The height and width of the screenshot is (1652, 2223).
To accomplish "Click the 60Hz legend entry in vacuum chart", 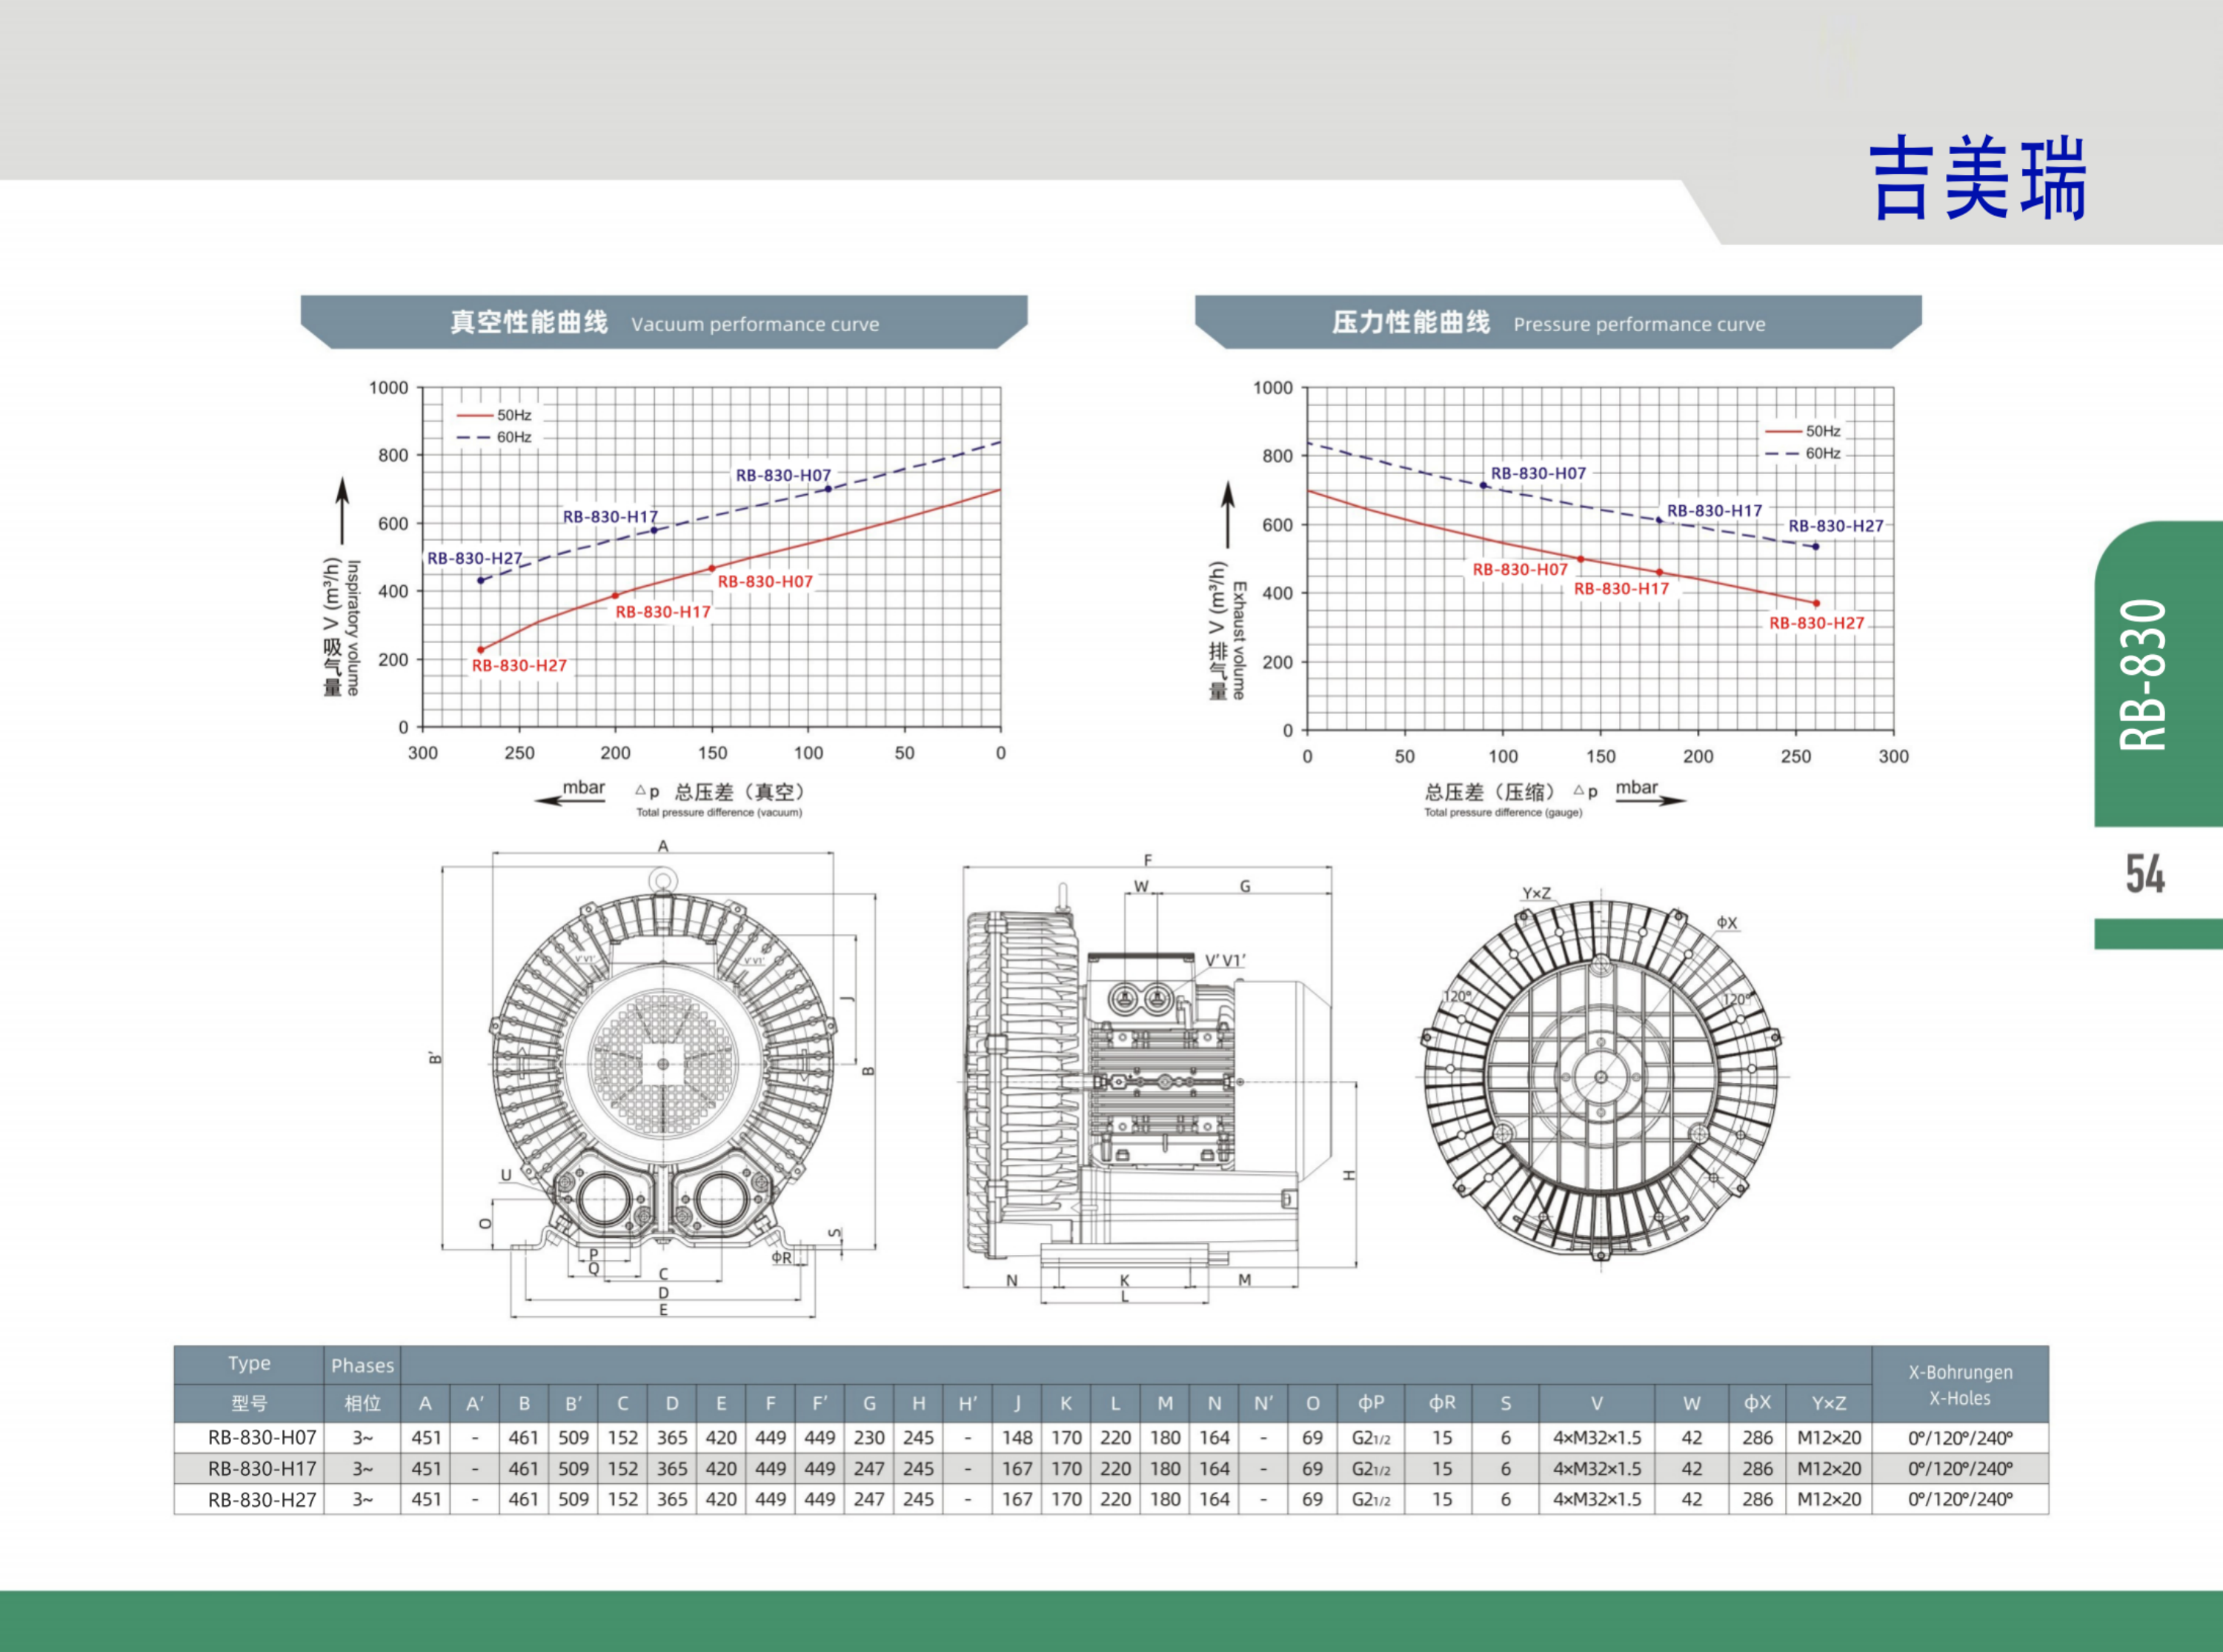I will [x=494, y=437].
